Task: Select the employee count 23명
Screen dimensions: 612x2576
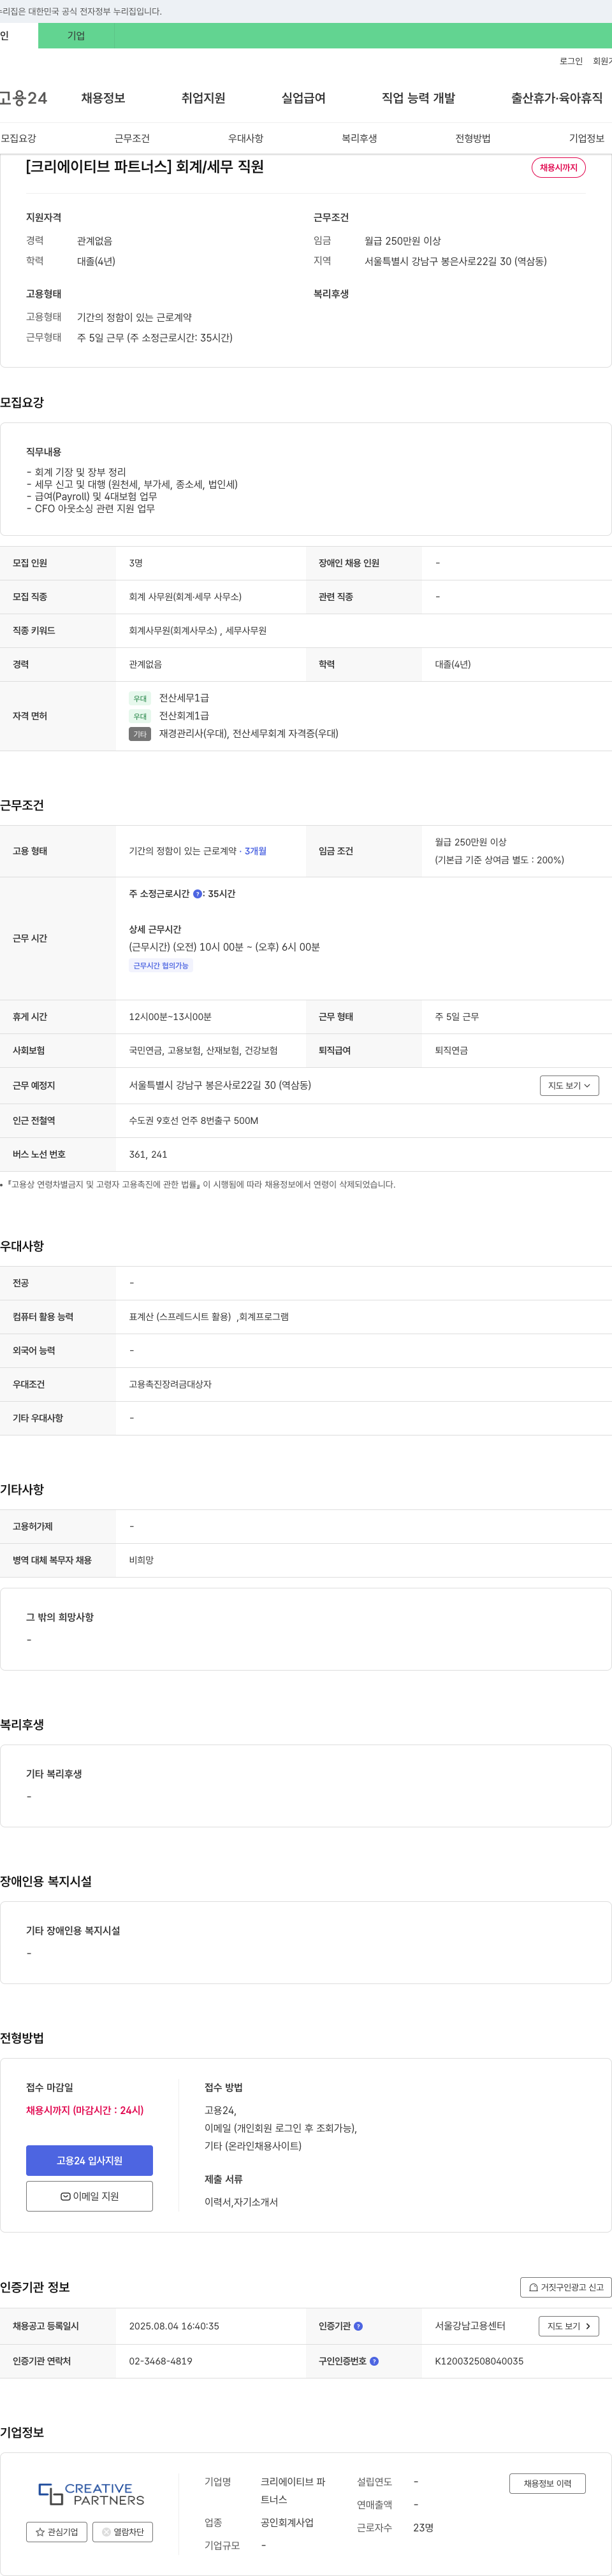Action: 423,2527
